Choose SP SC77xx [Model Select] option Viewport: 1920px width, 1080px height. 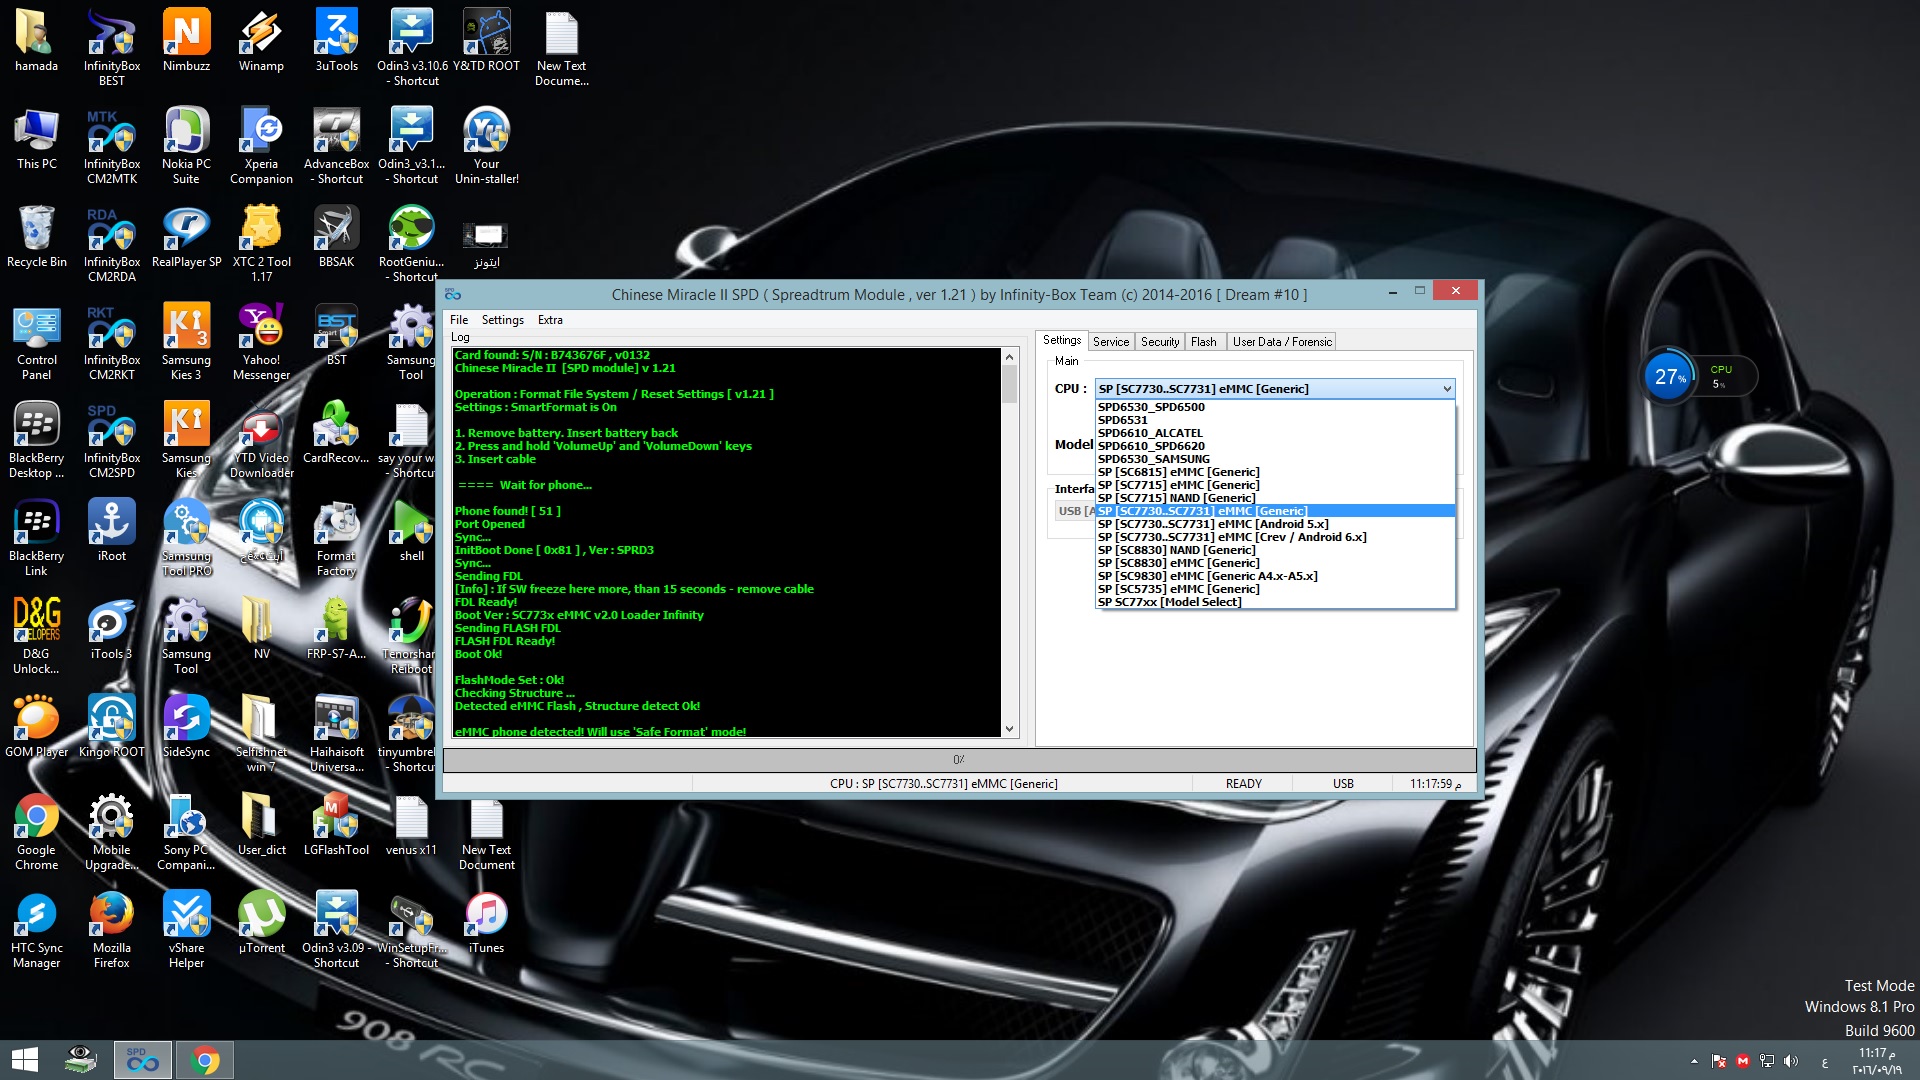click(x=1275, y=602)
